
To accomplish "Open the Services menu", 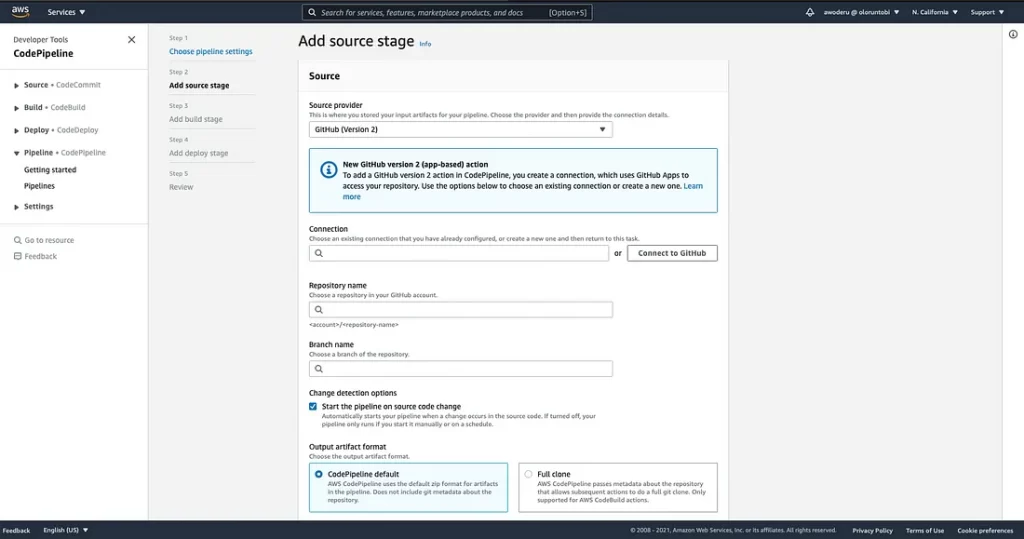I will coord(66,12).
